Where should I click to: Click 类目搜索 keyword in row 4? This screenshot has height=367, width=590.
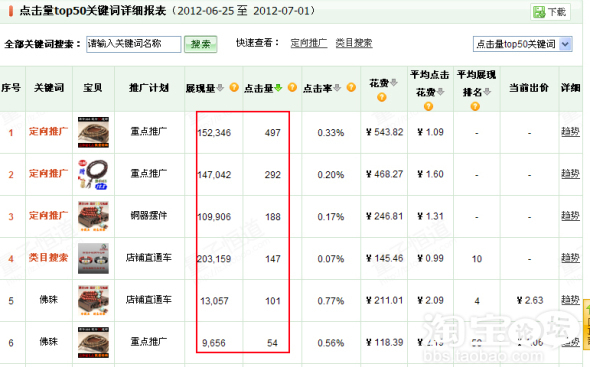[49, 258]
